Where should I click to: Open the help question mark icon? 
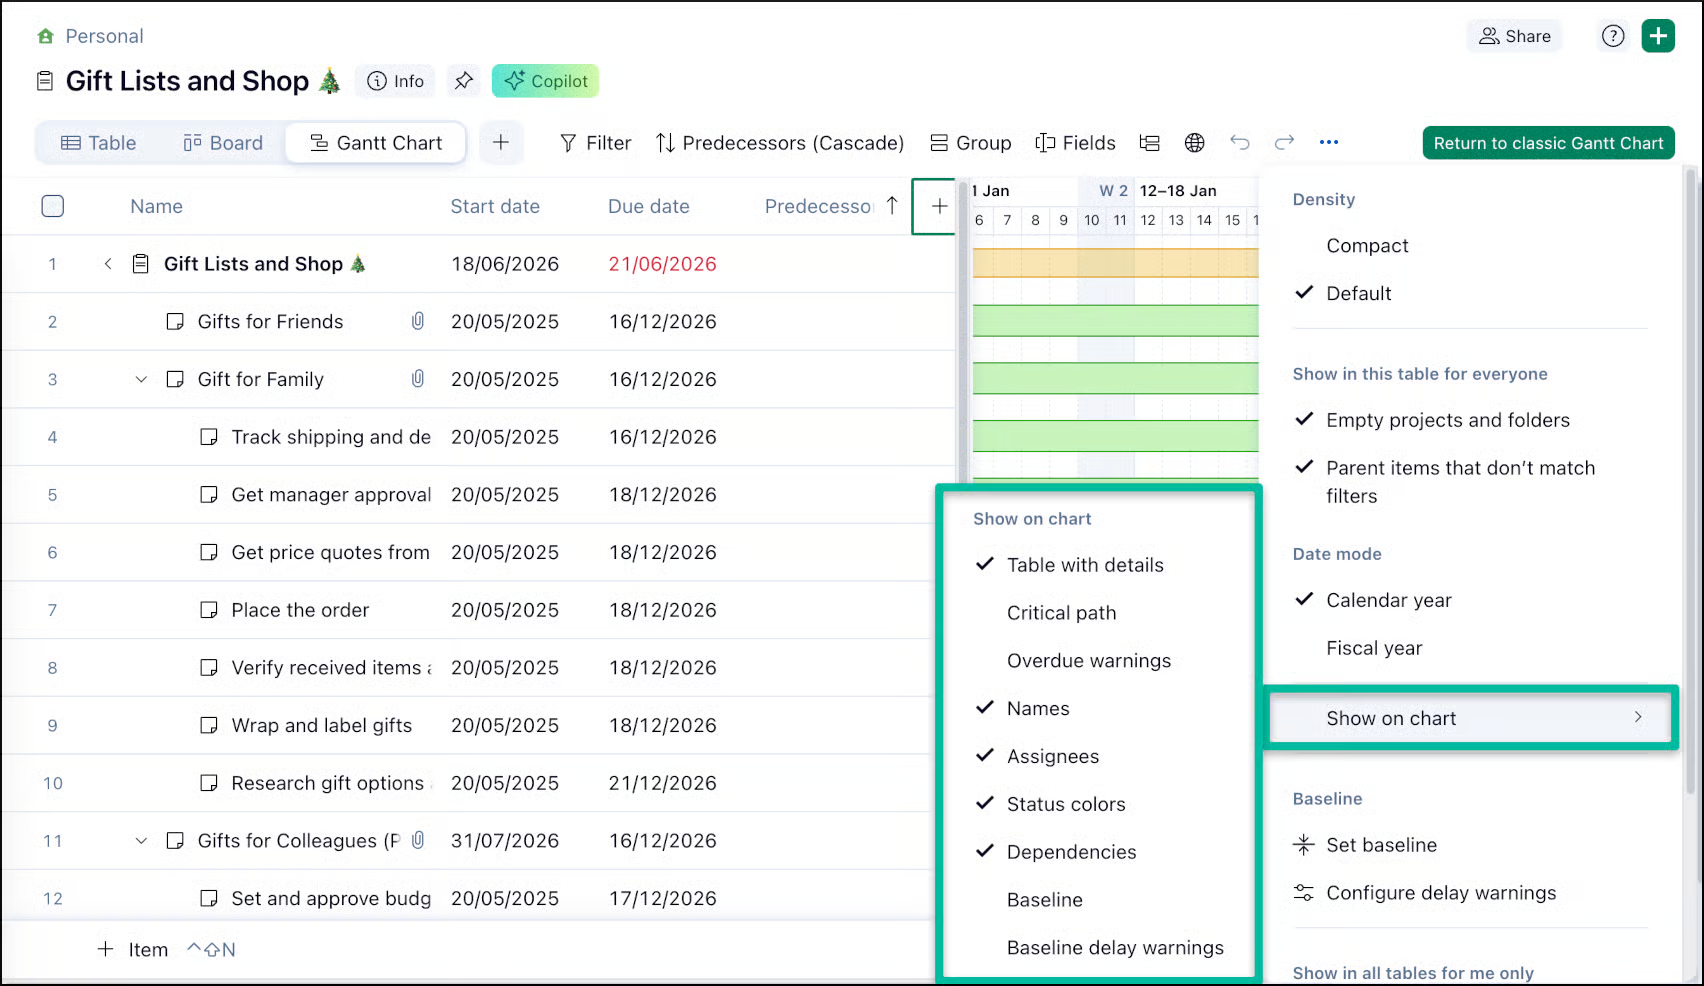click(x=1612, y=36)
